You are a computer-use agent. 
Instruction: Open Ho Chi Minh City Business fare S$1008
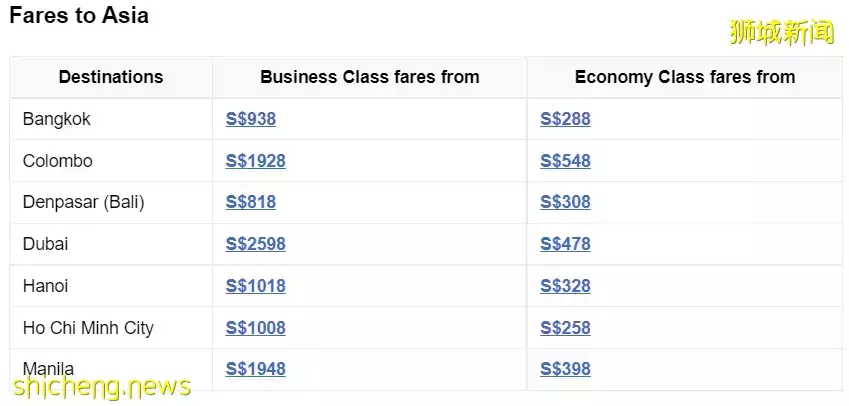pyautogui.click(x=255, y=328)
